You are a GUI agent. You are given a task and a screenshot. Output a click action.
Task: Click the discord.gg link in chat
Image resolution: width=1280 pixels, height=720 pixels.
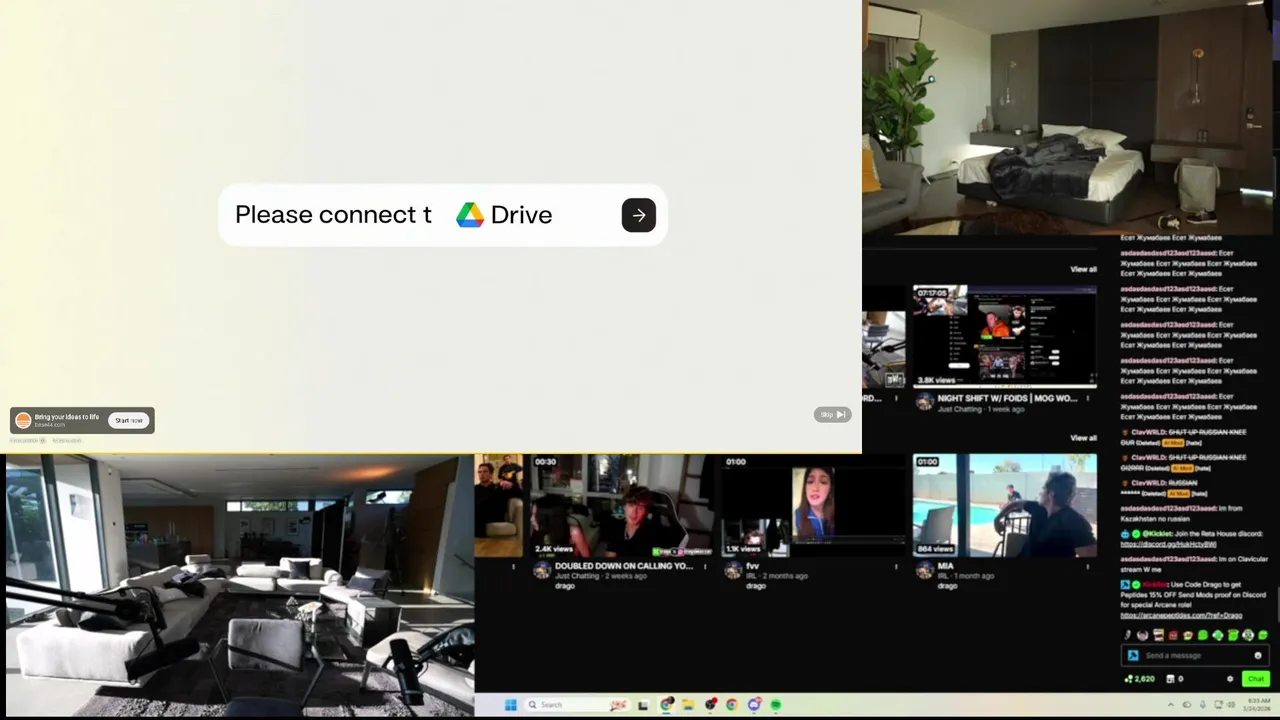(x=1168, y=544)
